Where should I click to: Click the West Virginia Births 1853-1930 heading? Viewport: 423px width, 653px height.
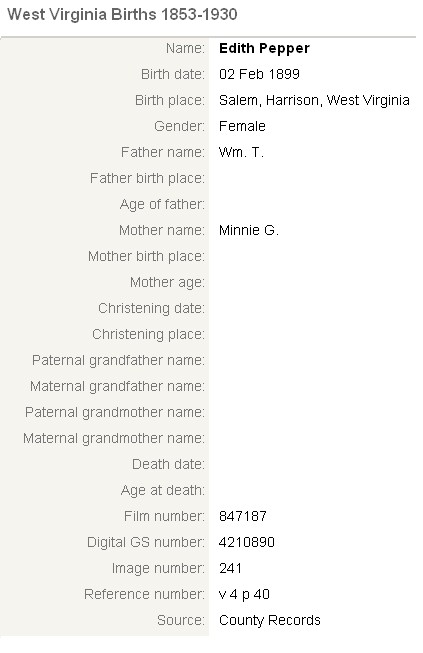(x=122, y=15)
